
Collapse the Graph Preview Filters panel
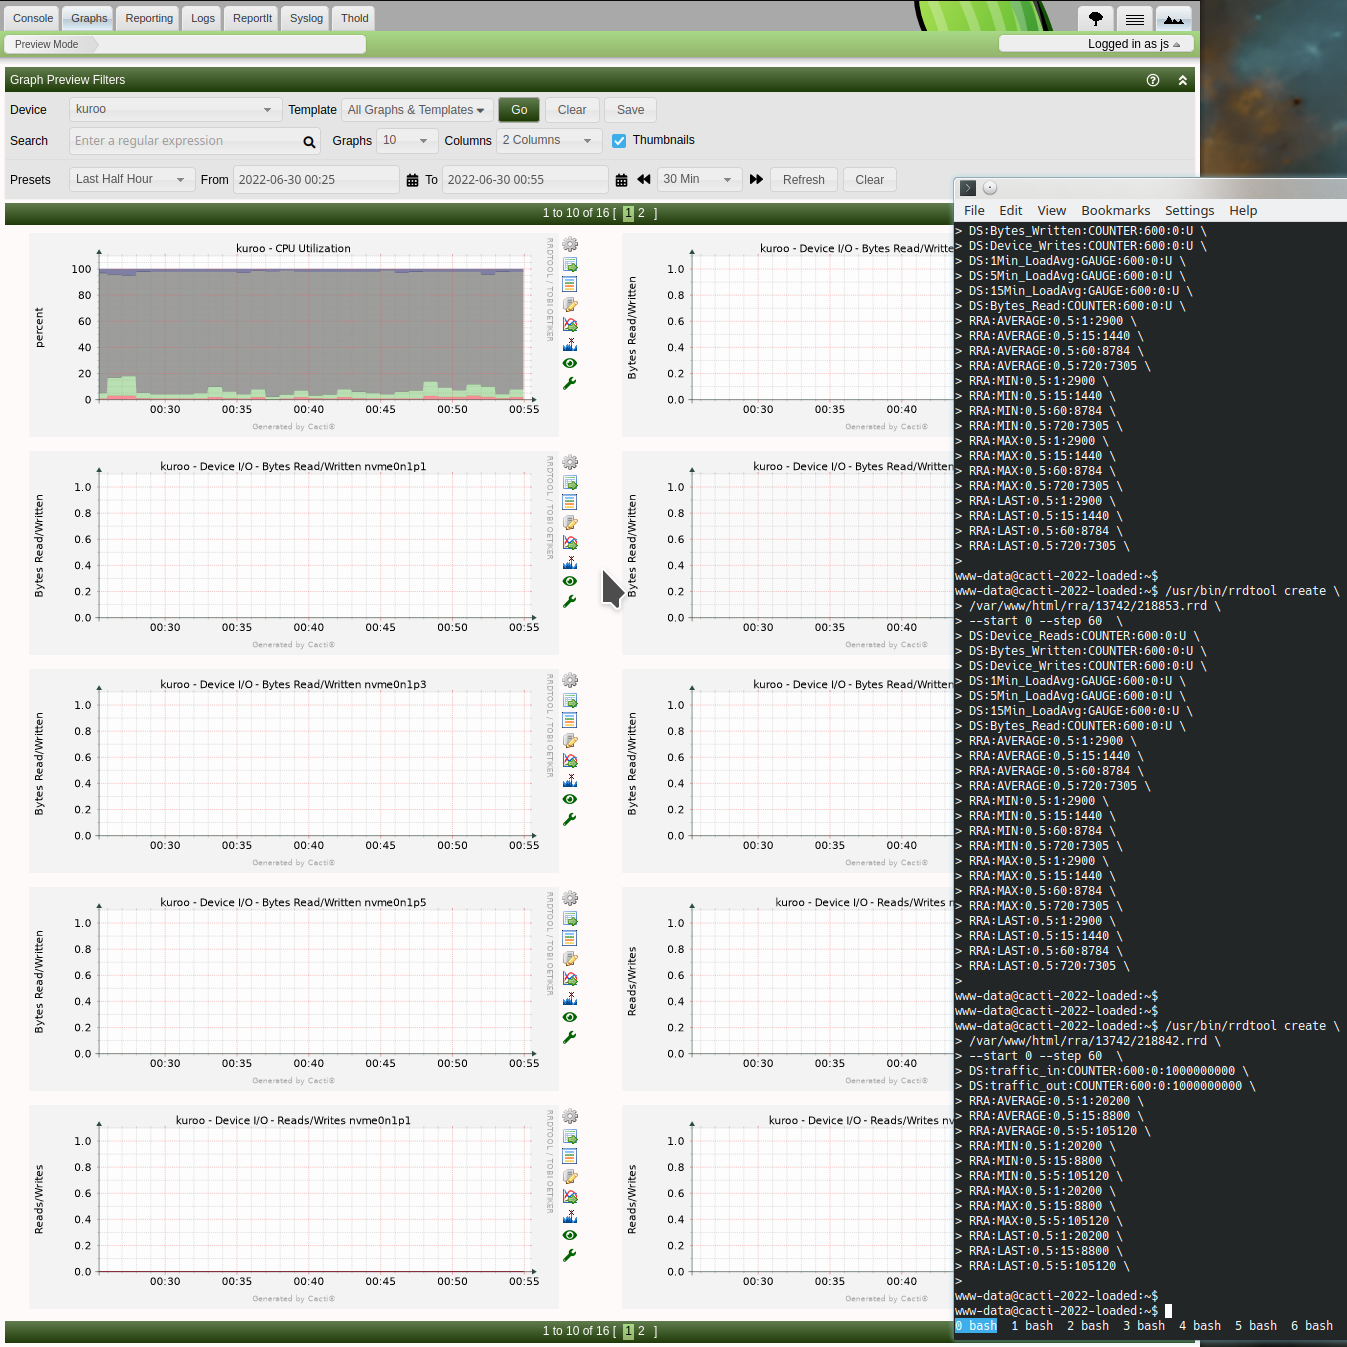coord(1183,80)
